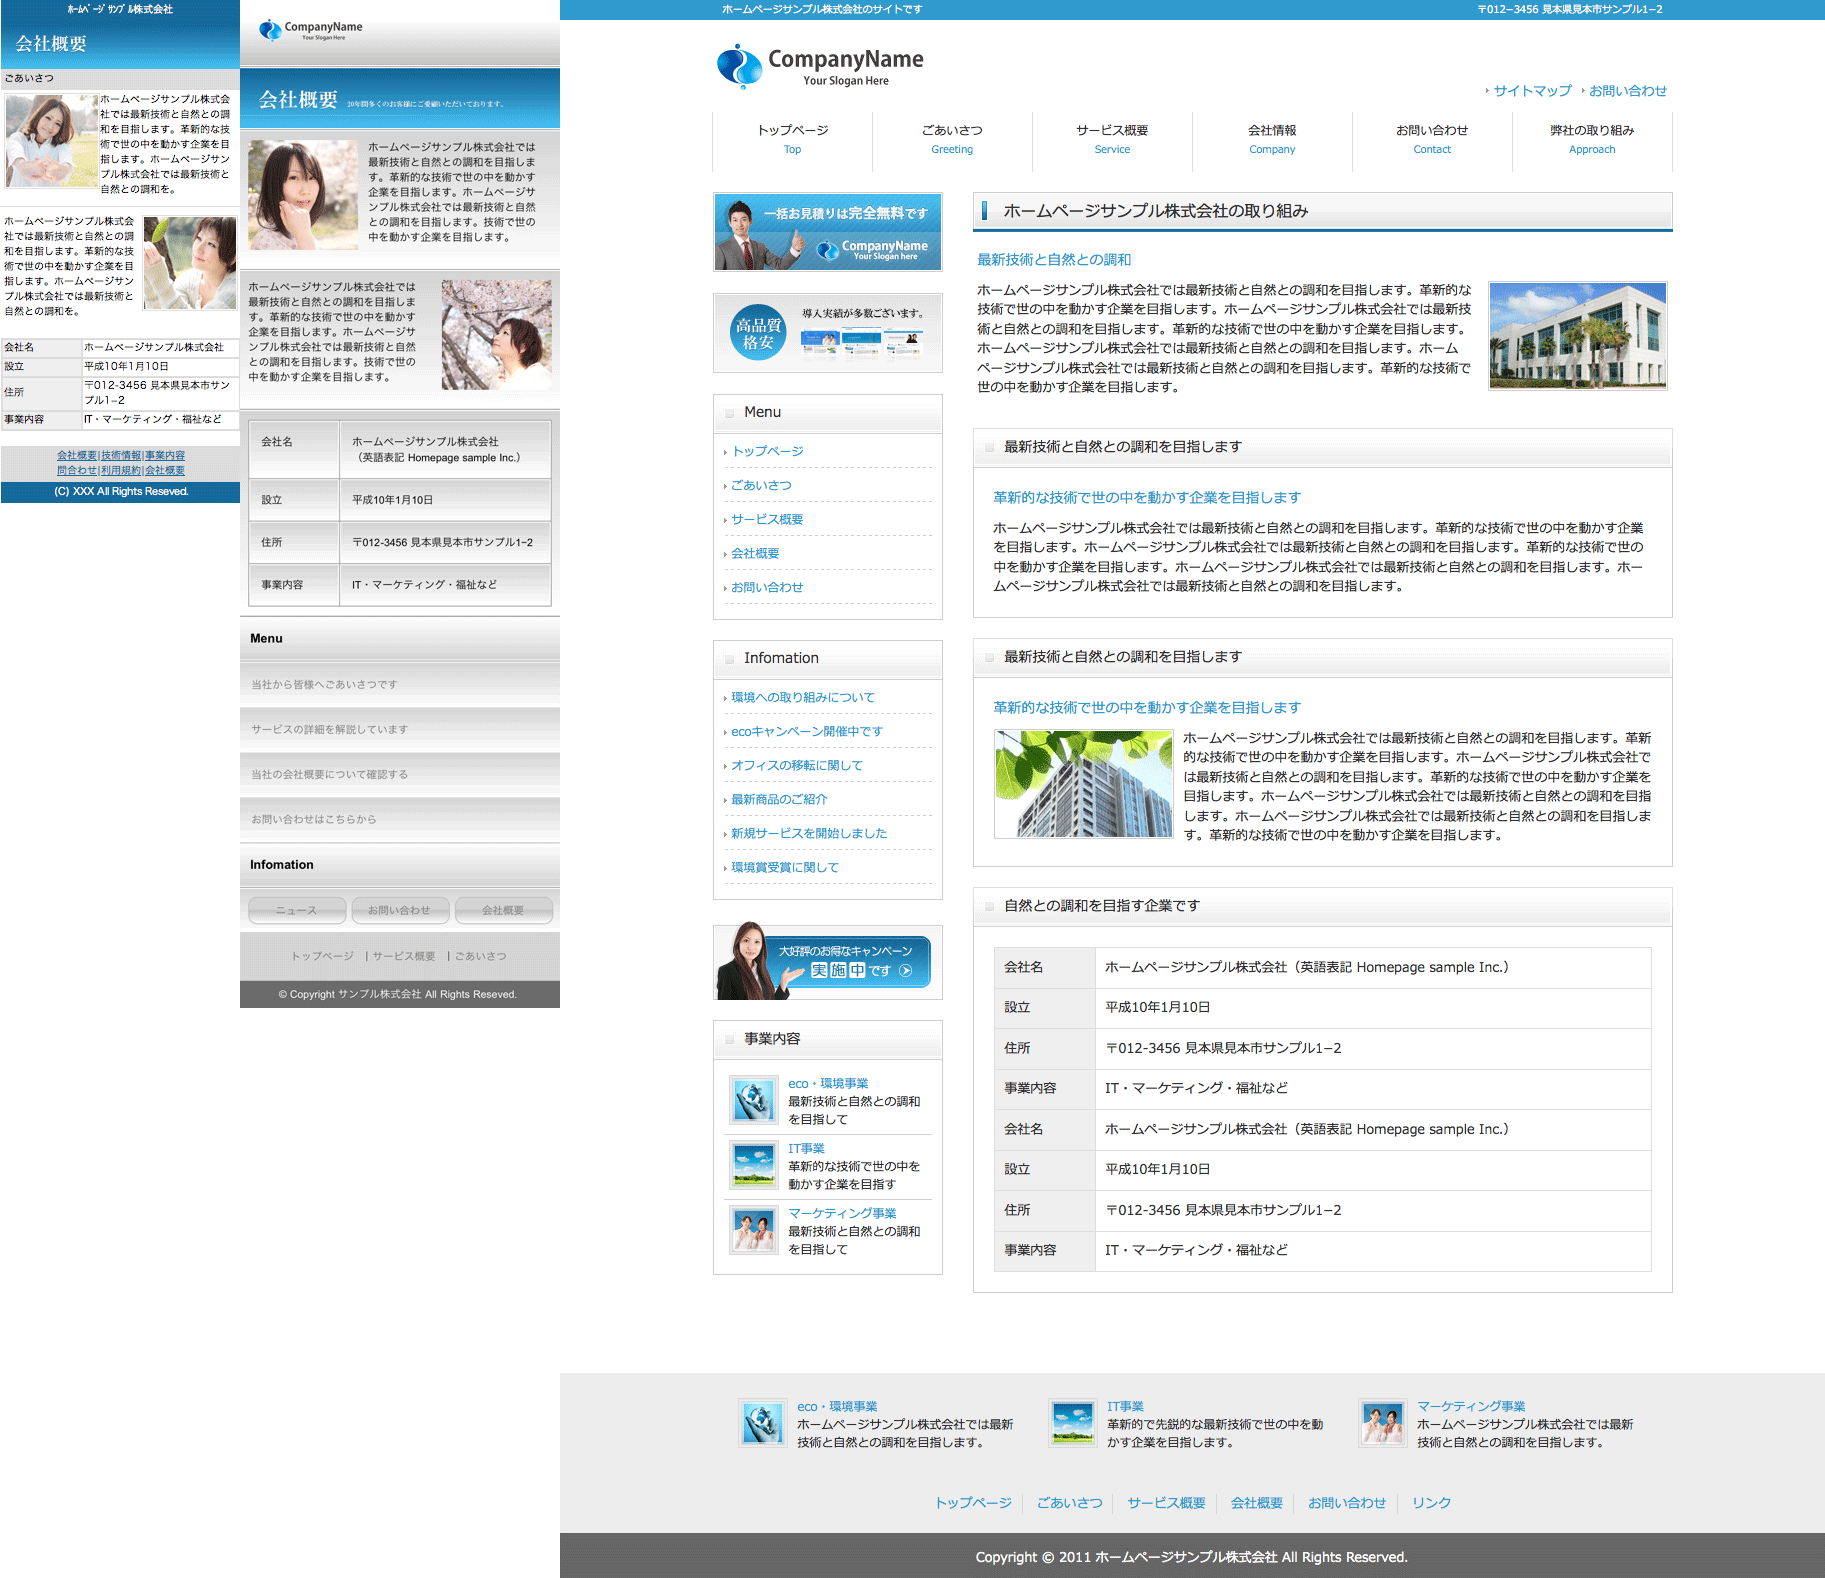Select the 会社情報 Company navigation tab
Viewport: 1825px width, 1578px height.
(x=1271, y=139)
